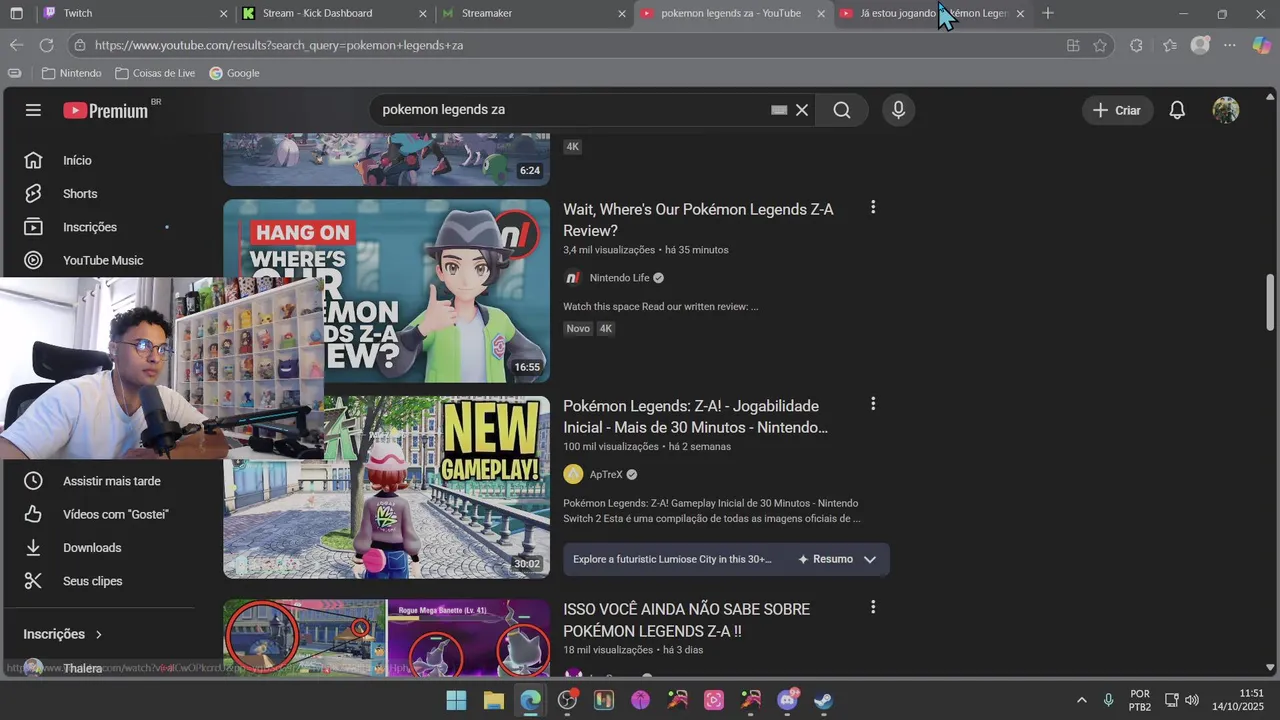Open on-screen keyboard icon in search box
1280x720 pixels.
point(779,110)
